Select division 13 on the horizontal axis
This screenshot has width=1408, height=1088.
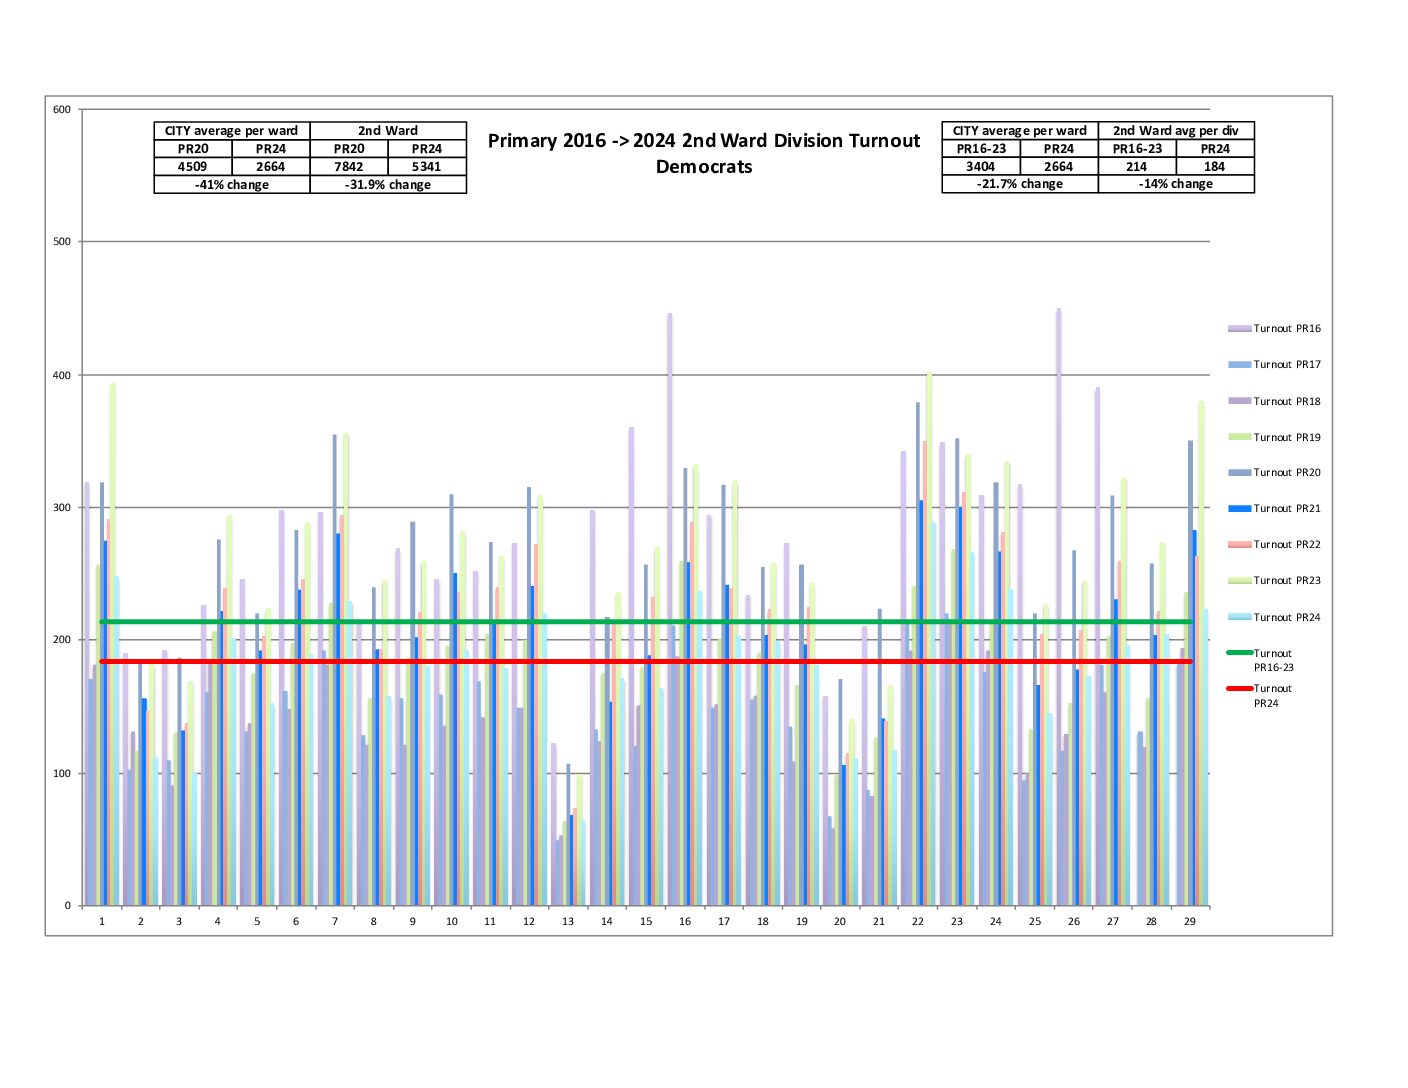pyautogui.click(x=568, y=922)
